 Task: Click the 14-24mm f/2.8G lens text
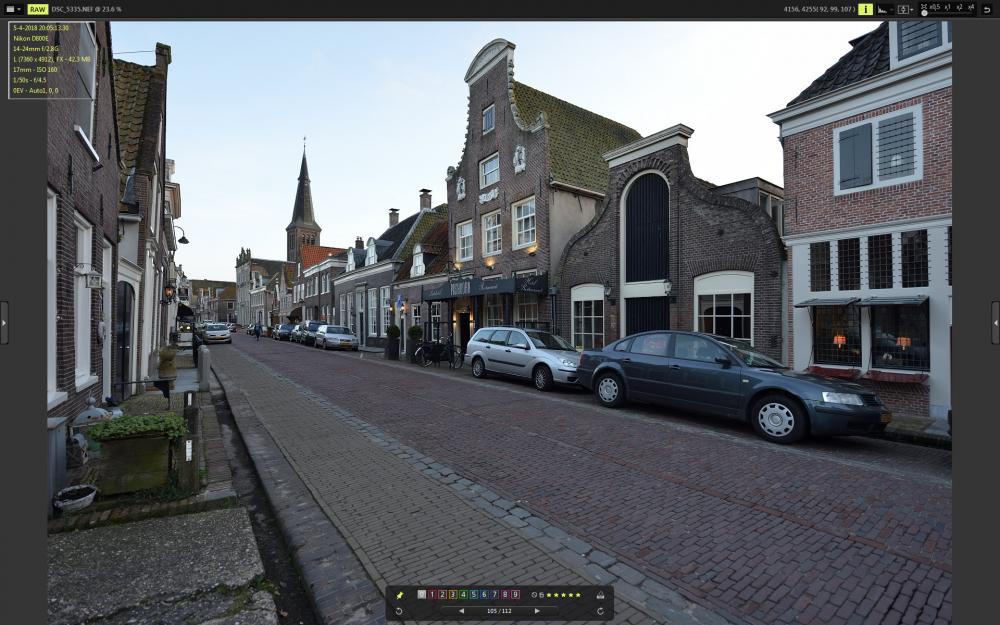tap(36, 48)
